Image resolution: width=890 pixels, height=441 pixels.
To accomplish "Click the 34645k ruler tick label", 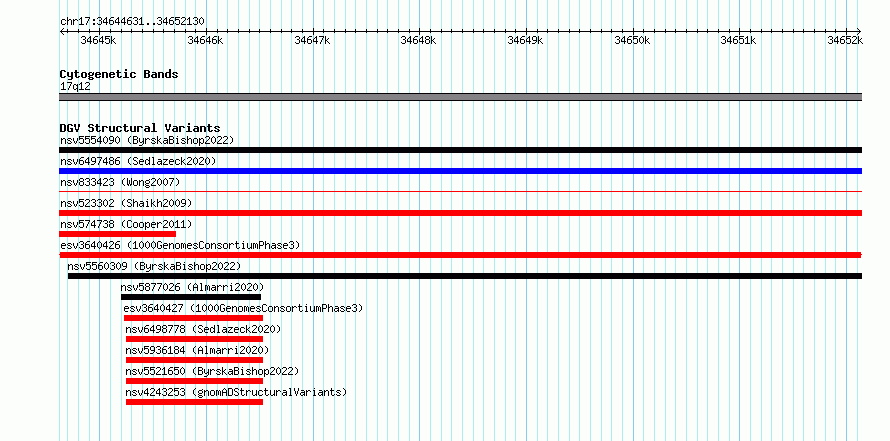I will coord(99,40).
